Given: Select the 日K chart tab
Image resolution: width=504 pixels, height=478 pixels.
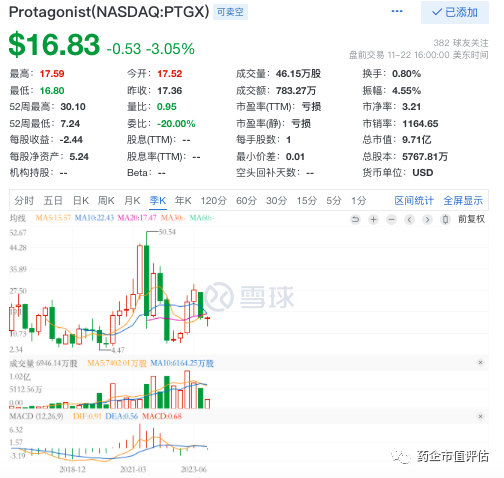Looking at the screenshot, I should 81,201.
